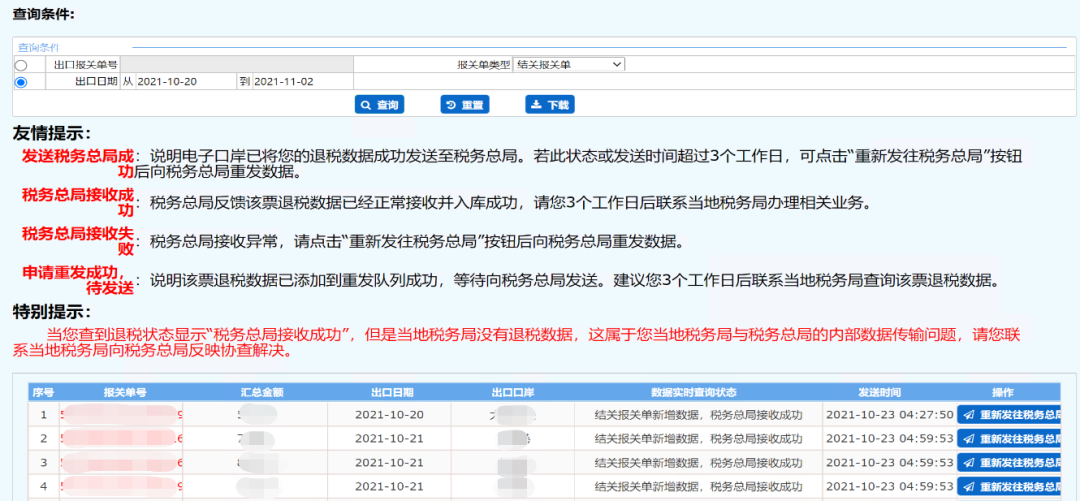Click the 查询条件 bold heading
Screen dimensions: 1080x501
[x=44, y=14]
